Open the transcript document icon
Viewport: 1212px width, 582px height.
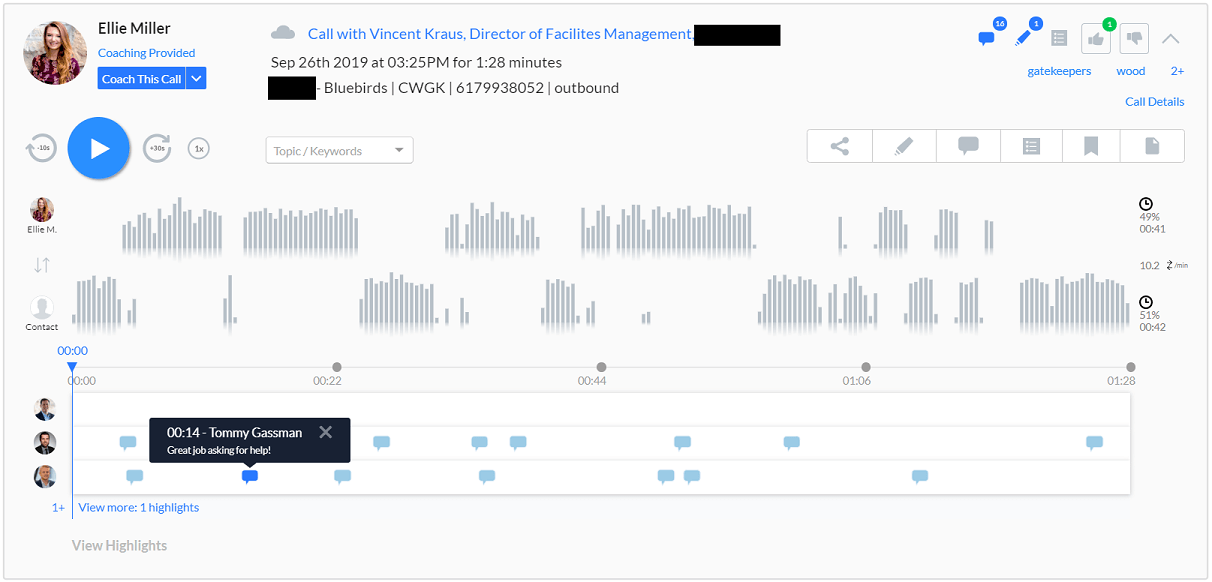pos(1151,145)
